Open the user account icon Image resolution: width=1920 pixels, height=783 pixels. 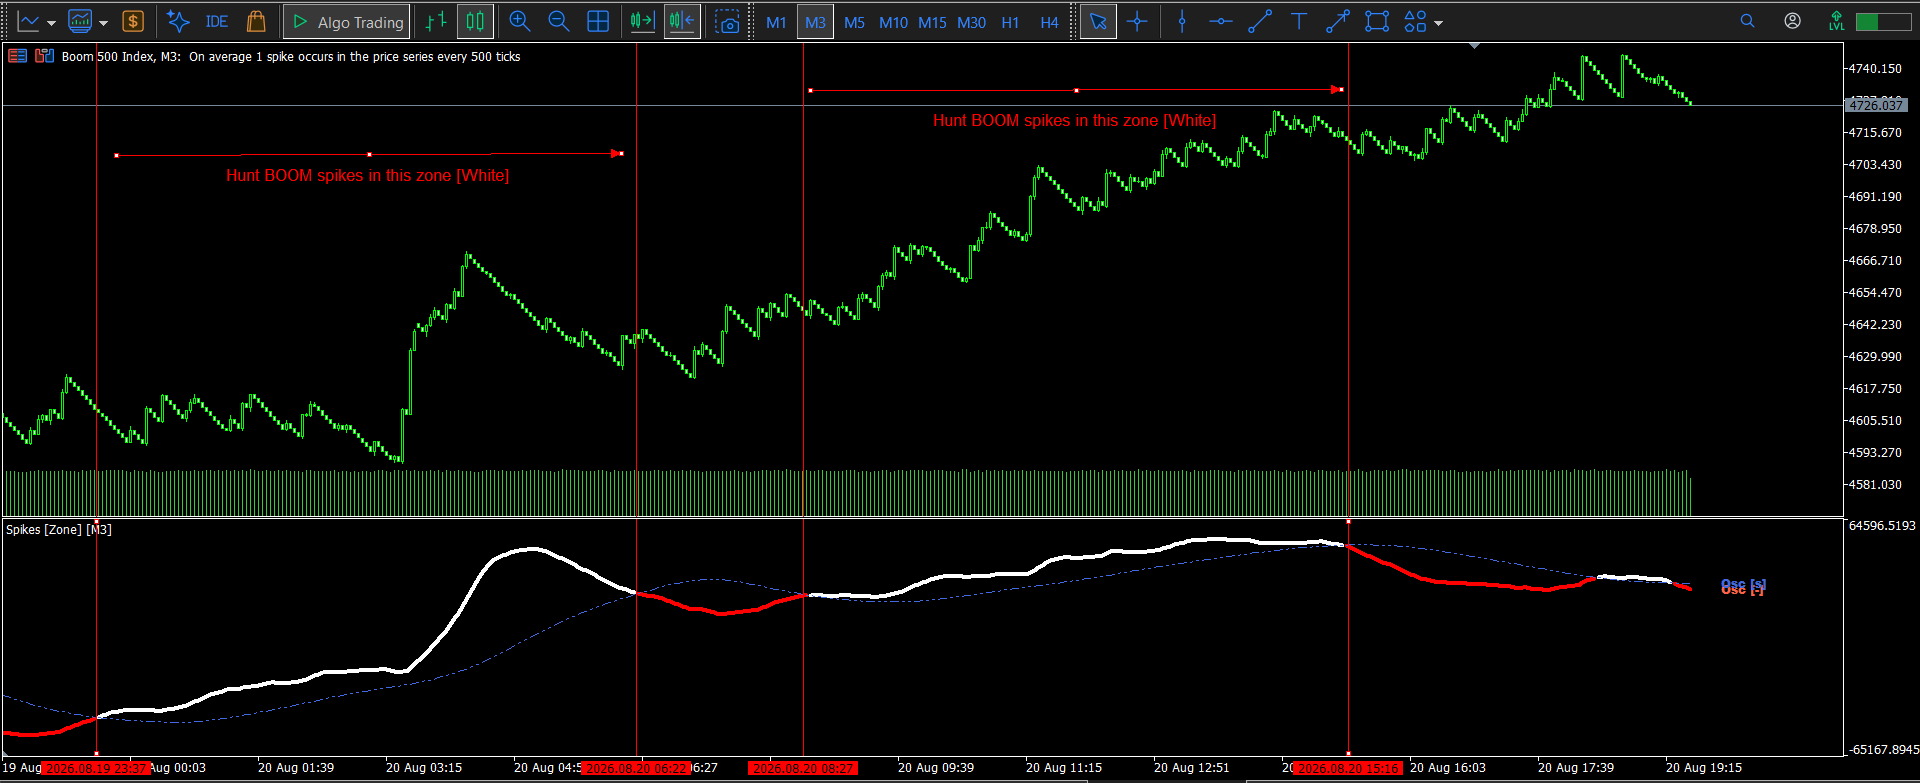point(1793,21)
